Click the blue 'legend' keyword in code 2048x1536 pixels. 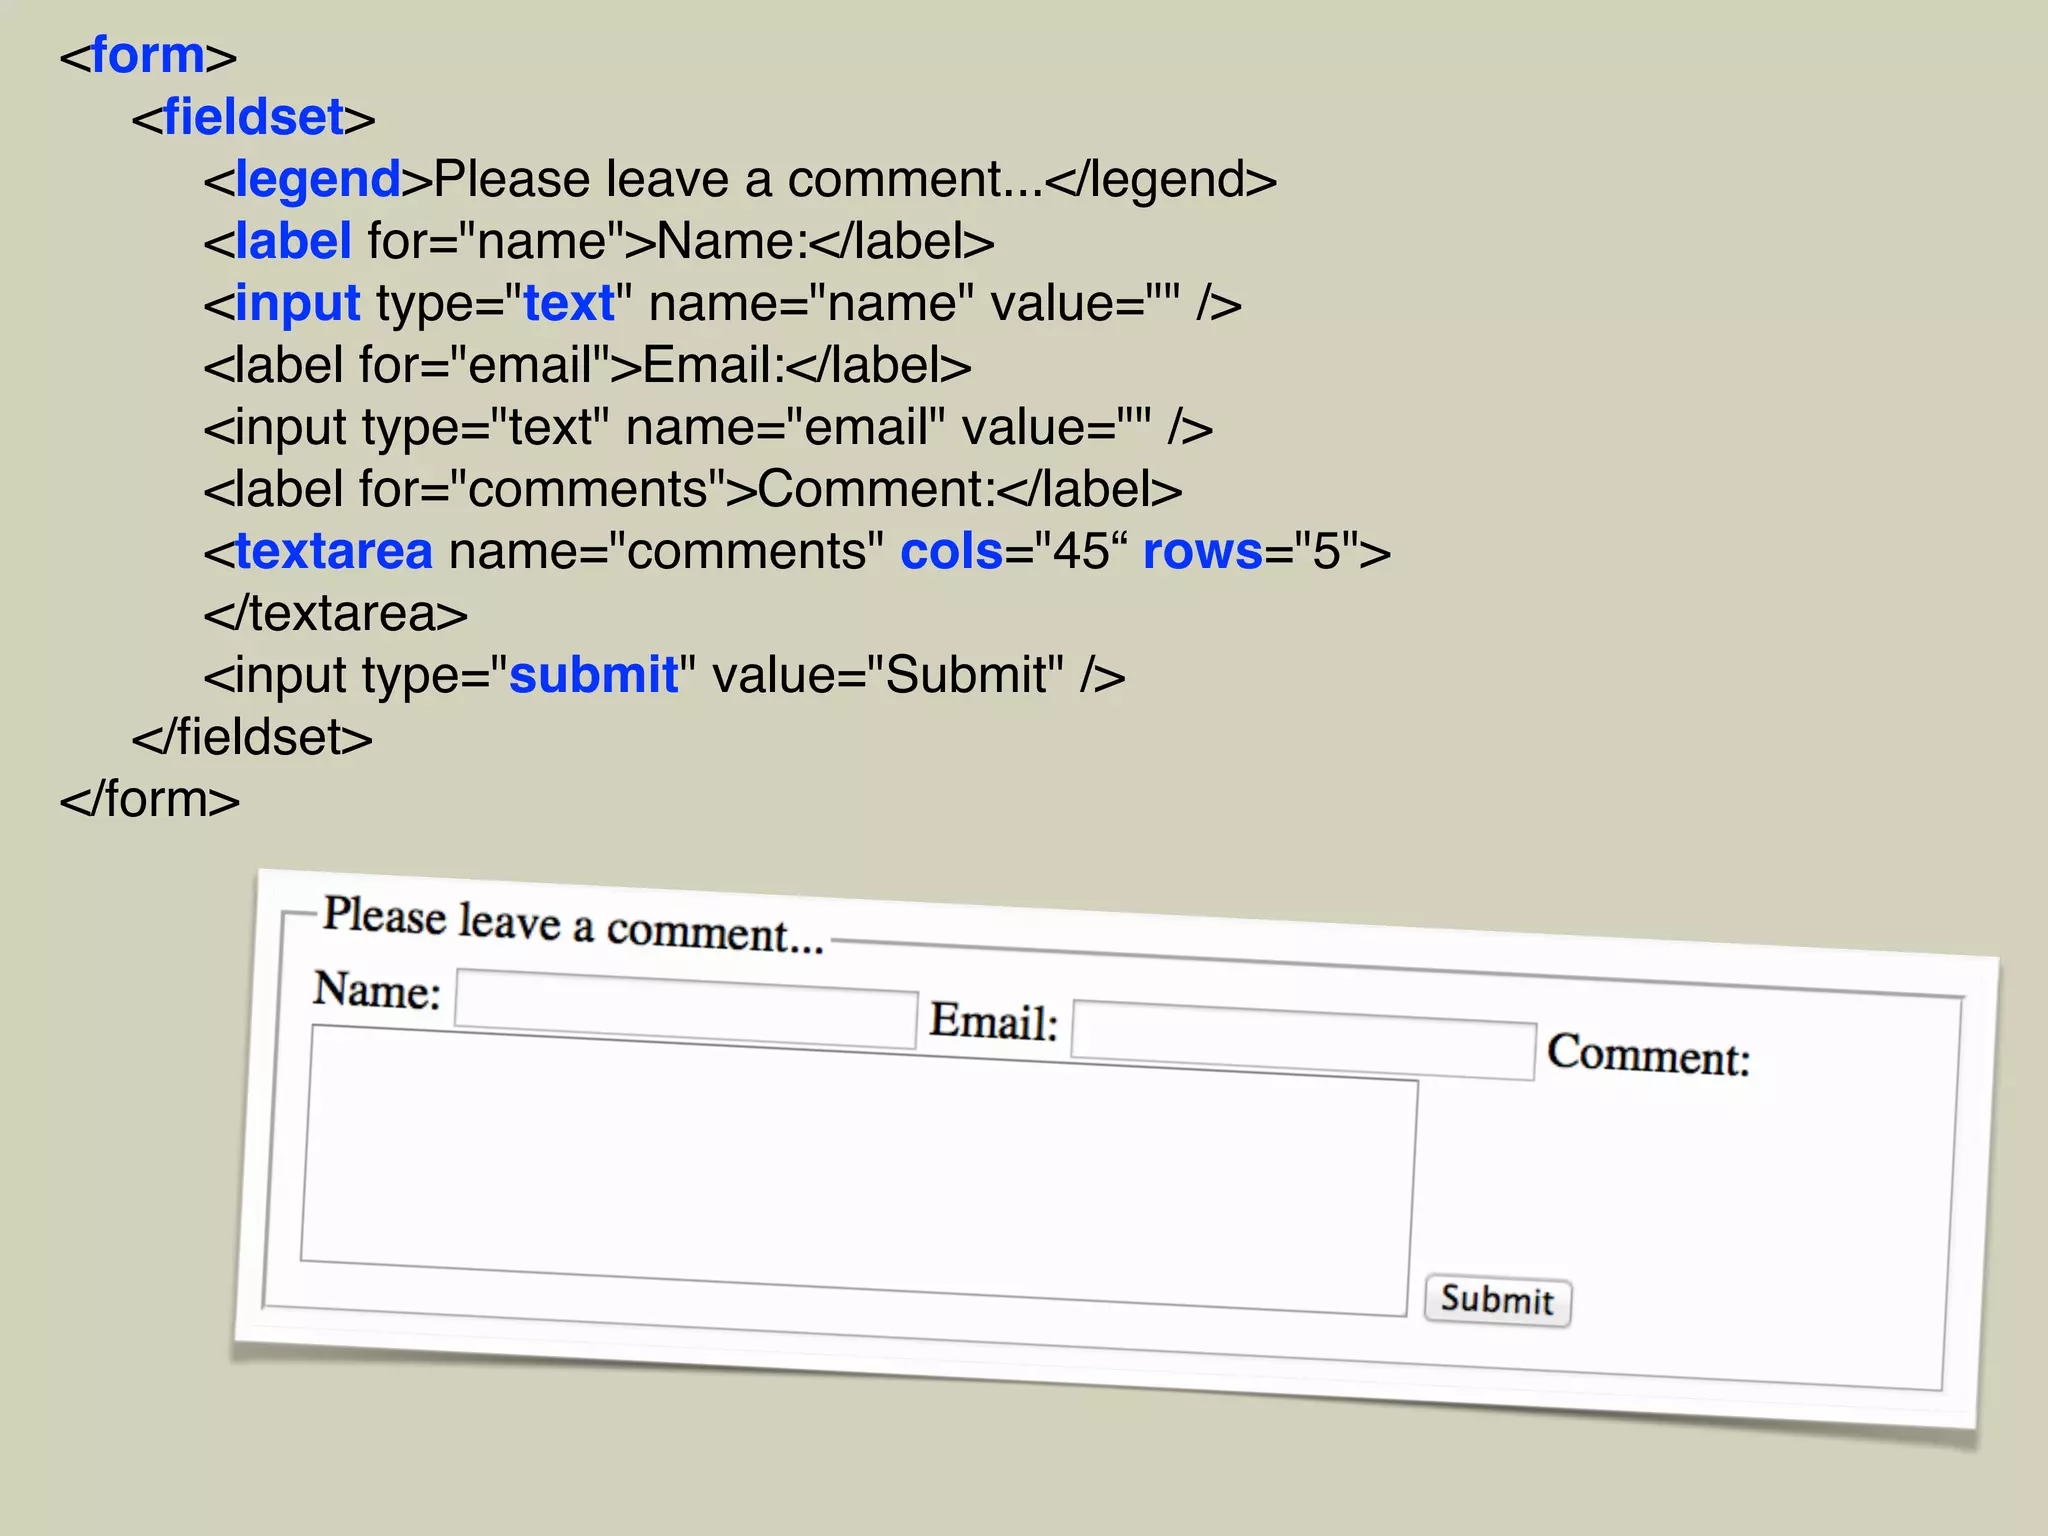[317, 180]
